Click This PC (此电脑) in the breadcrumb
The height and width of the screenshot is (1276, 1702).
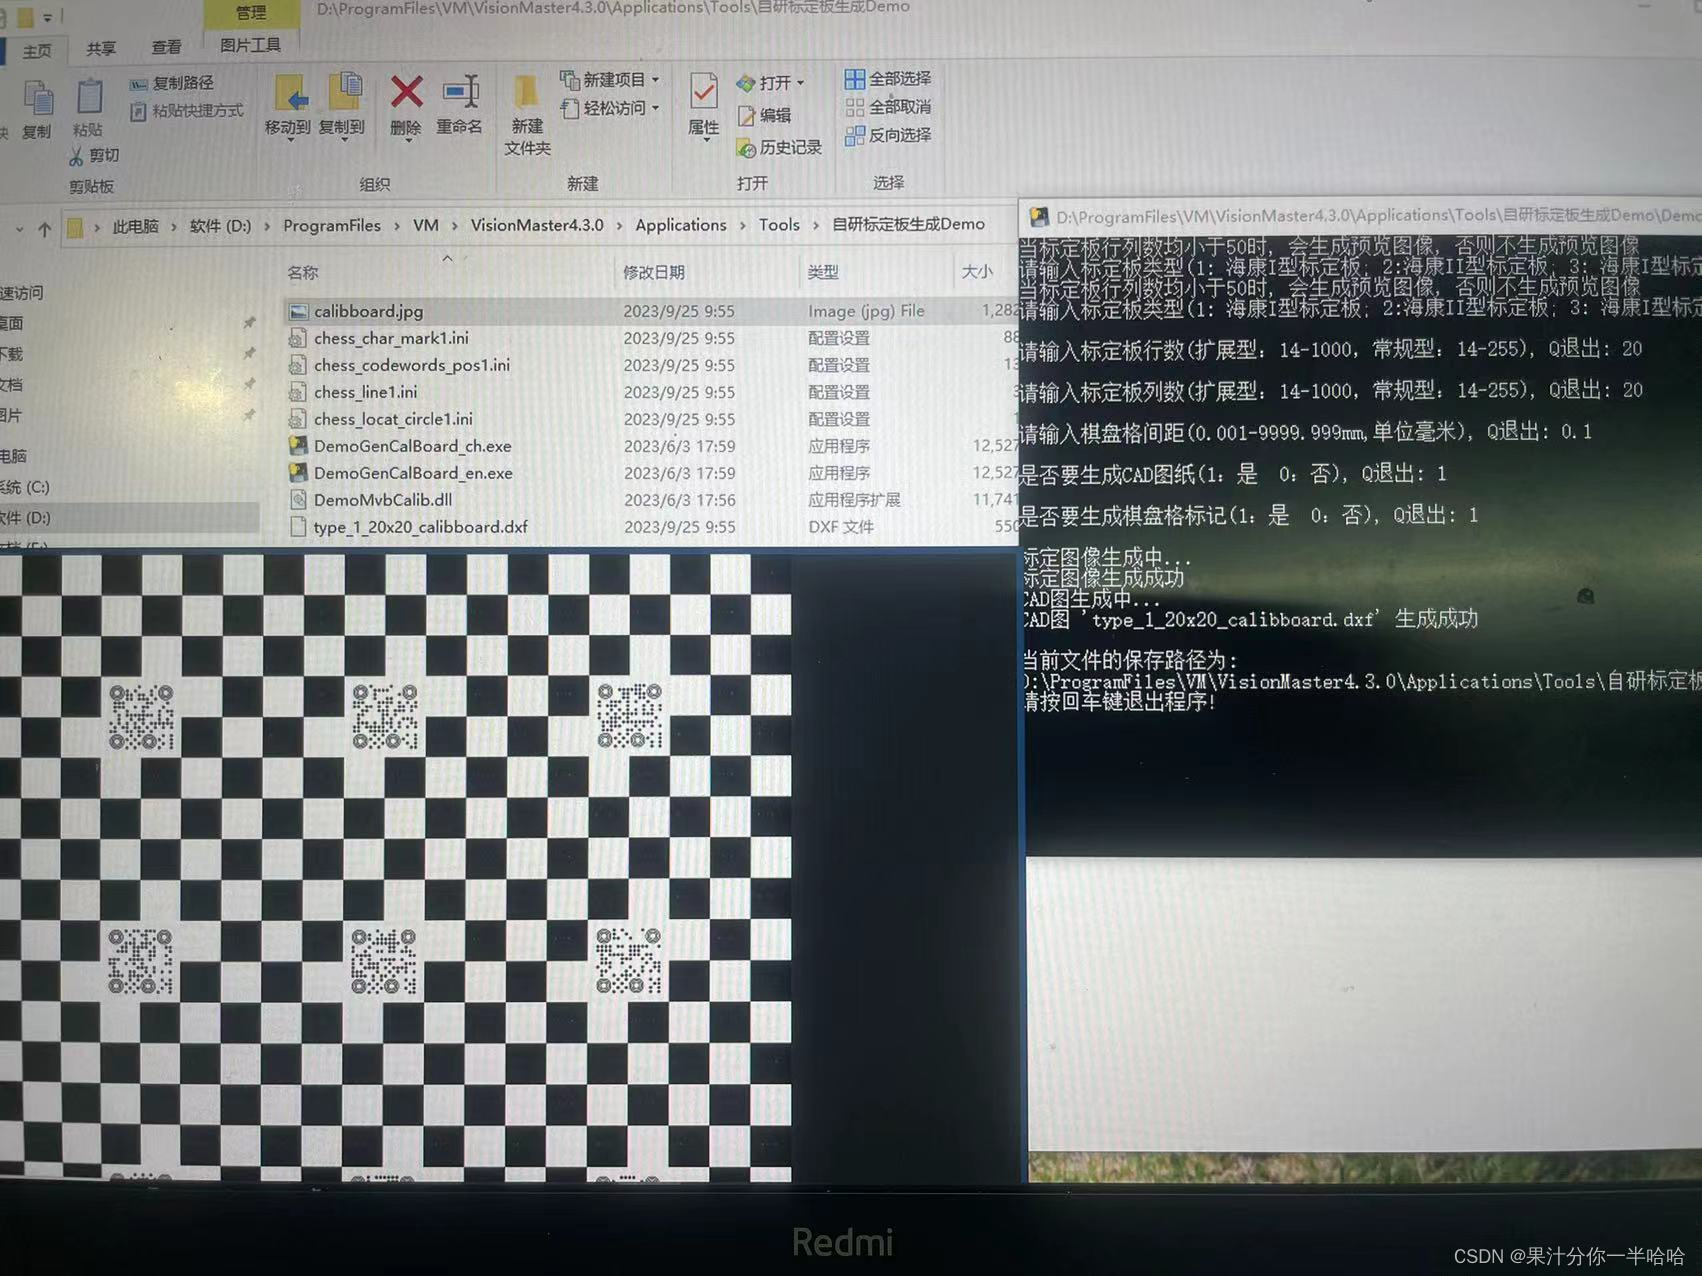coord(135,227)
